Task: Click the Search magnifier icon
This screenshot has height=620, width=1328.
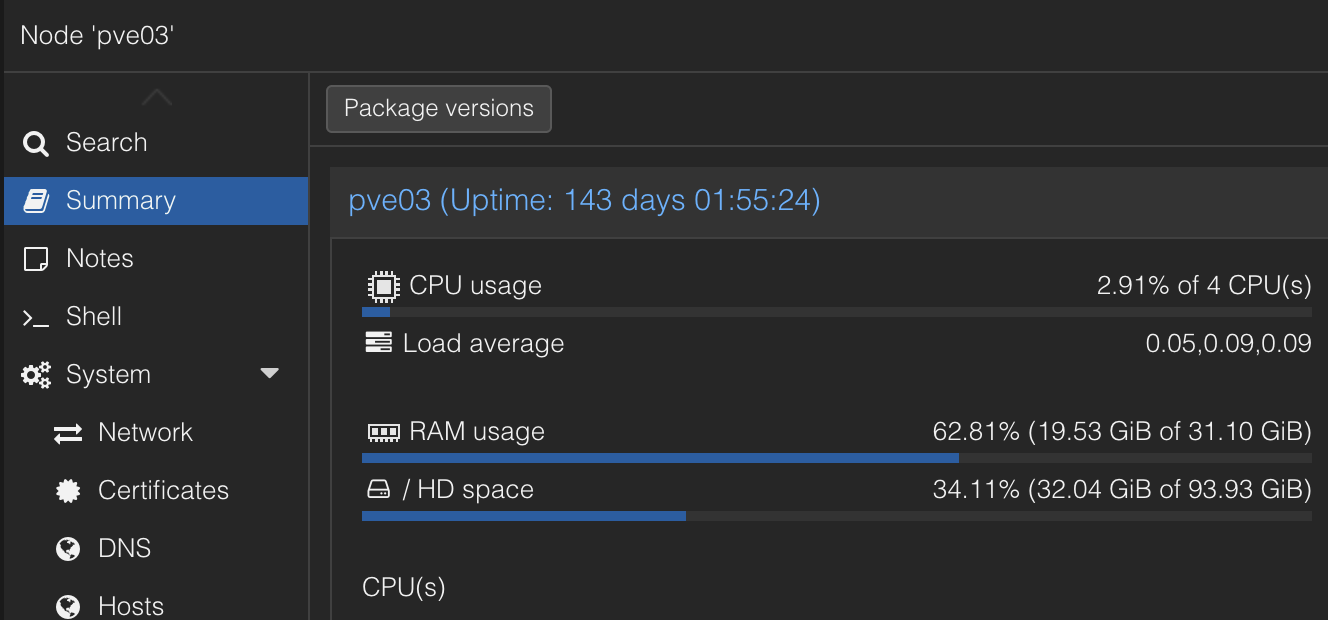Action: (36, 144)
